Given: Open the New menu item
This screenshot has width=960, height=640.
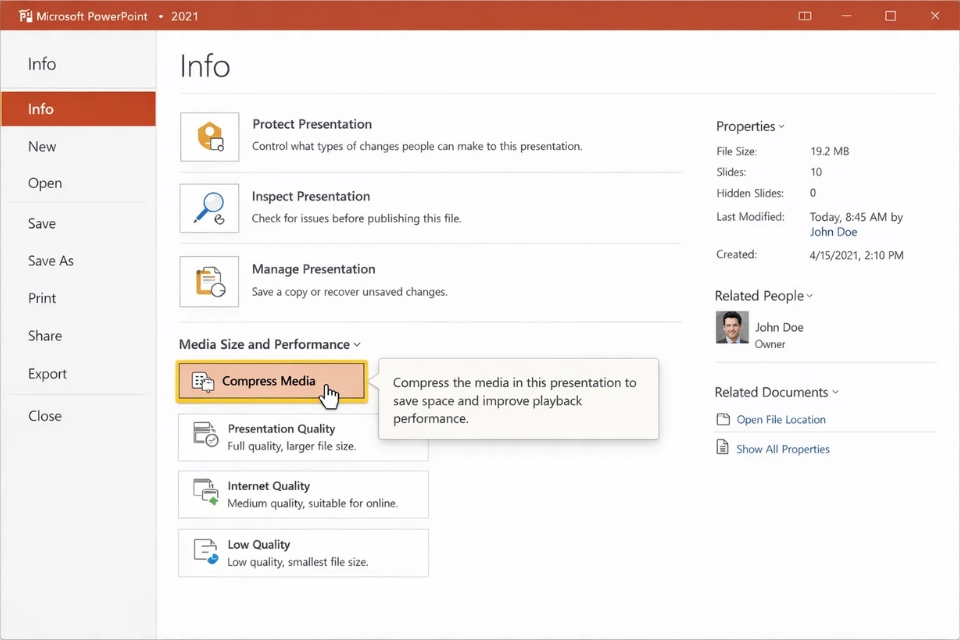Looking at the screenshot, I should pyautogui.click(x=42, y=147).
